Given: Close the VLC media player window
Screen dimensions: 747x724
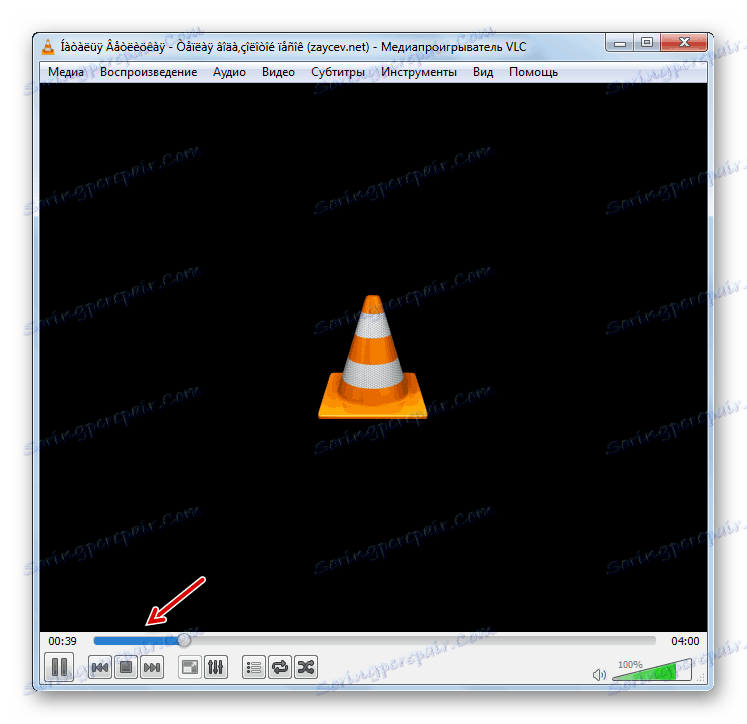Looking at the screenshot, I should [684, 43].
